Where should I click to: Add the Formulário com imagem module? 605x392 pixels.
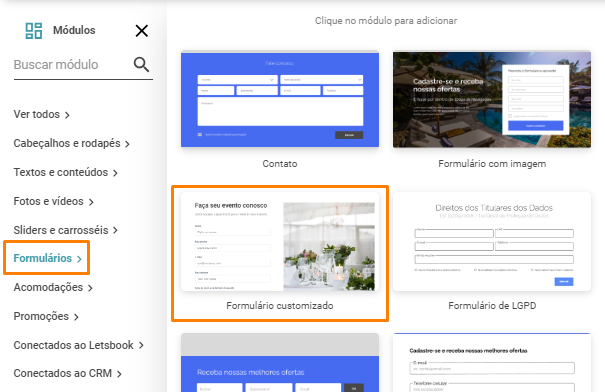pyautogui.click(x=492, y=99)
